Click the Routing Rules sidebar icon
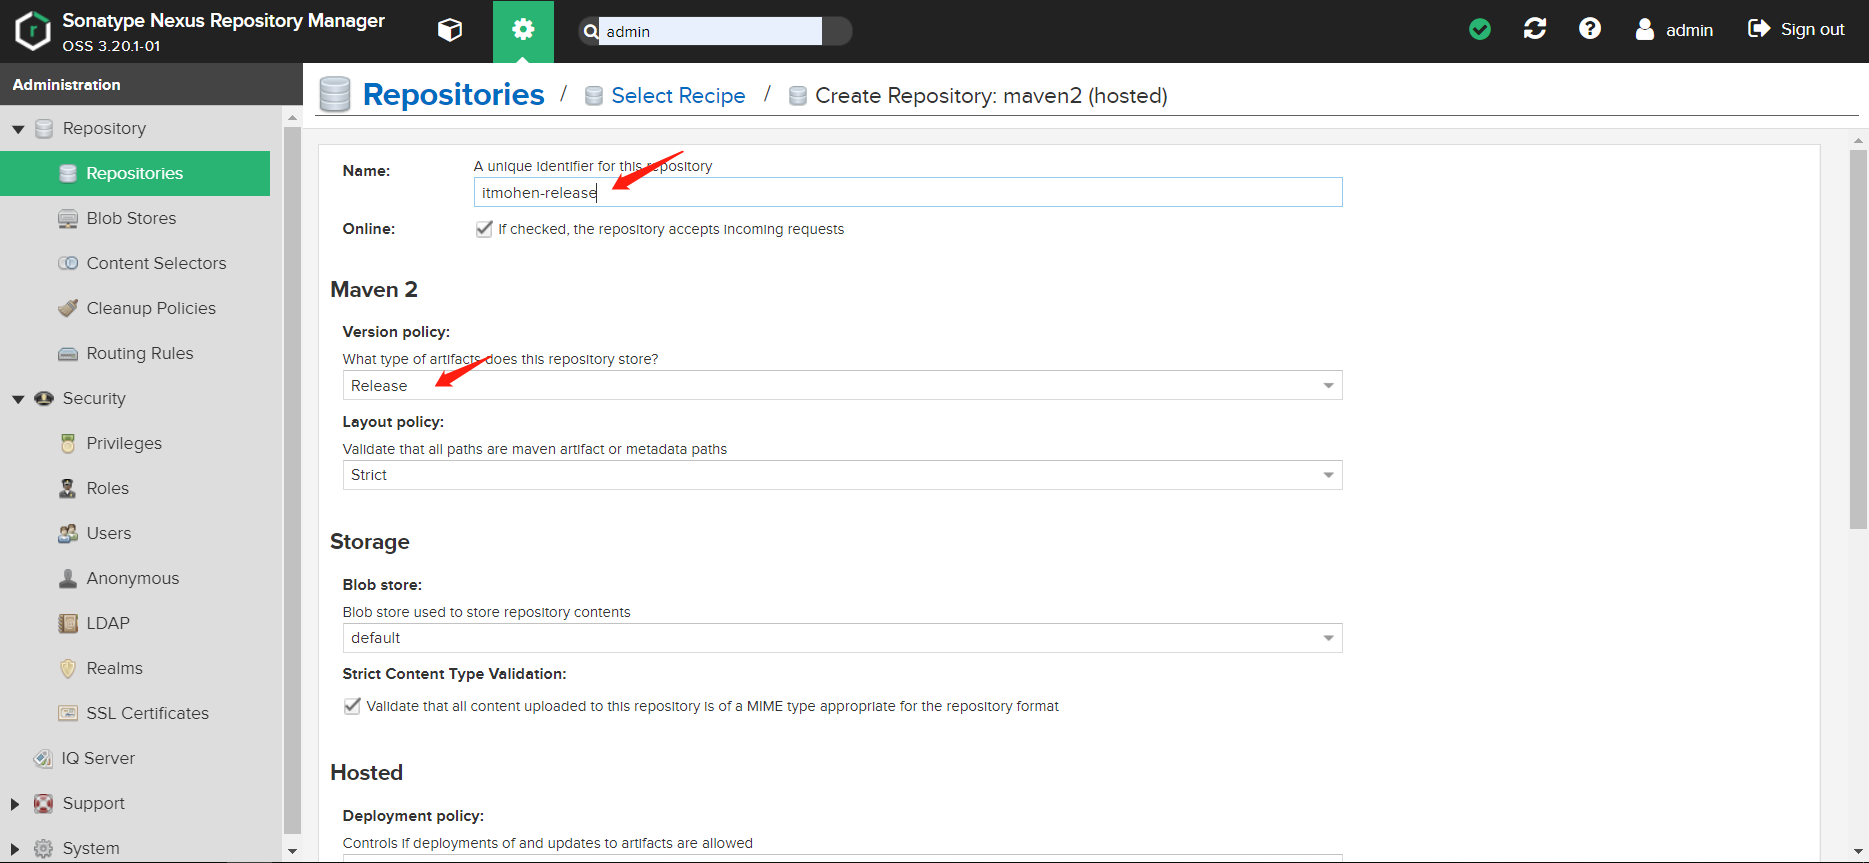This screenshot has width=1869, height=863. tap(68, 354)
